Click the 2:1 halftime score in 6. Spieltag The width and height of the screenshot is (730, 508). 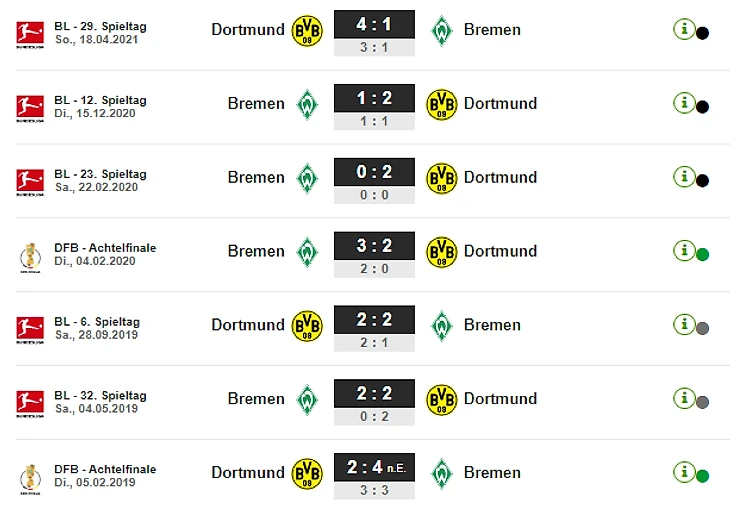[x=374, y=343]
